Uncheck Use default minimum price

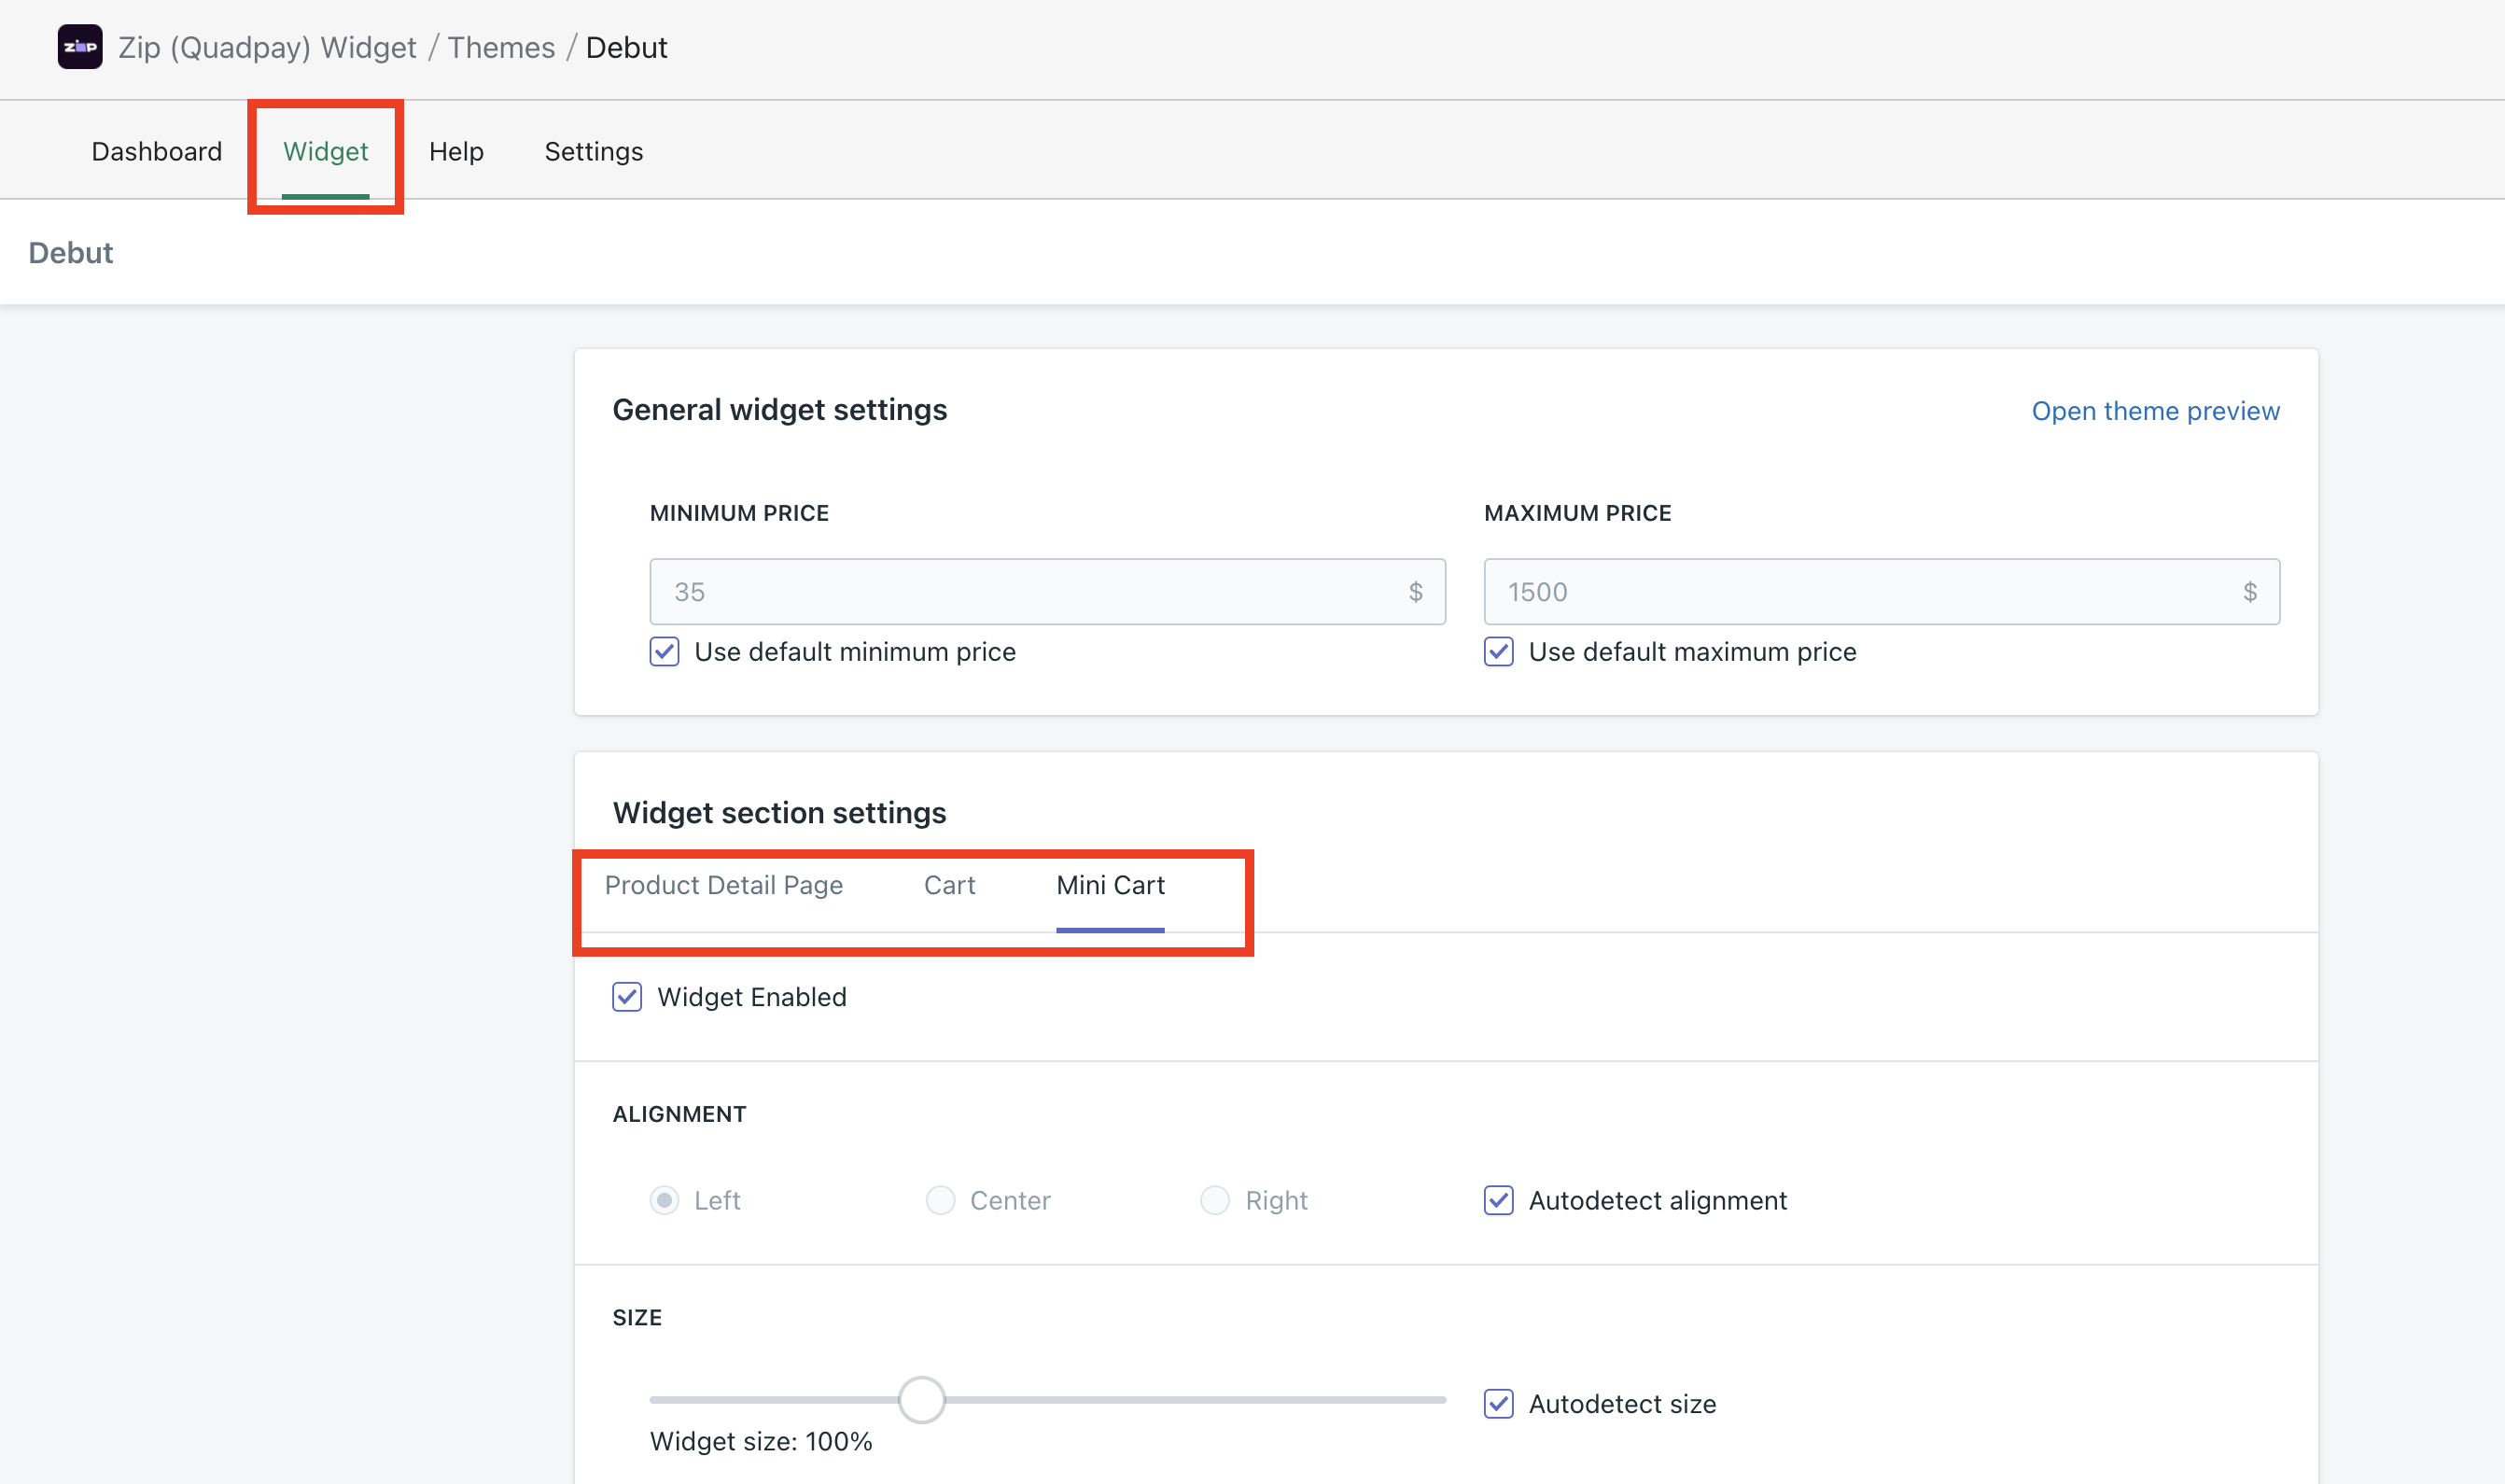665,652
